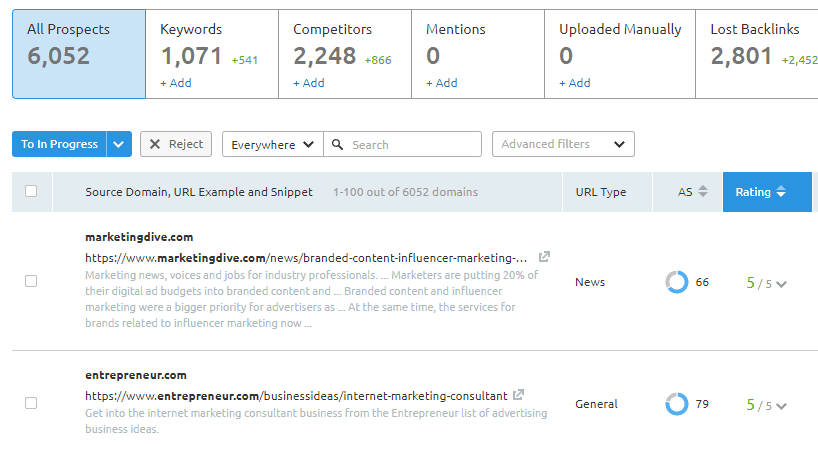
Task: Select the All Prospects tab
Action: [79, 54]
